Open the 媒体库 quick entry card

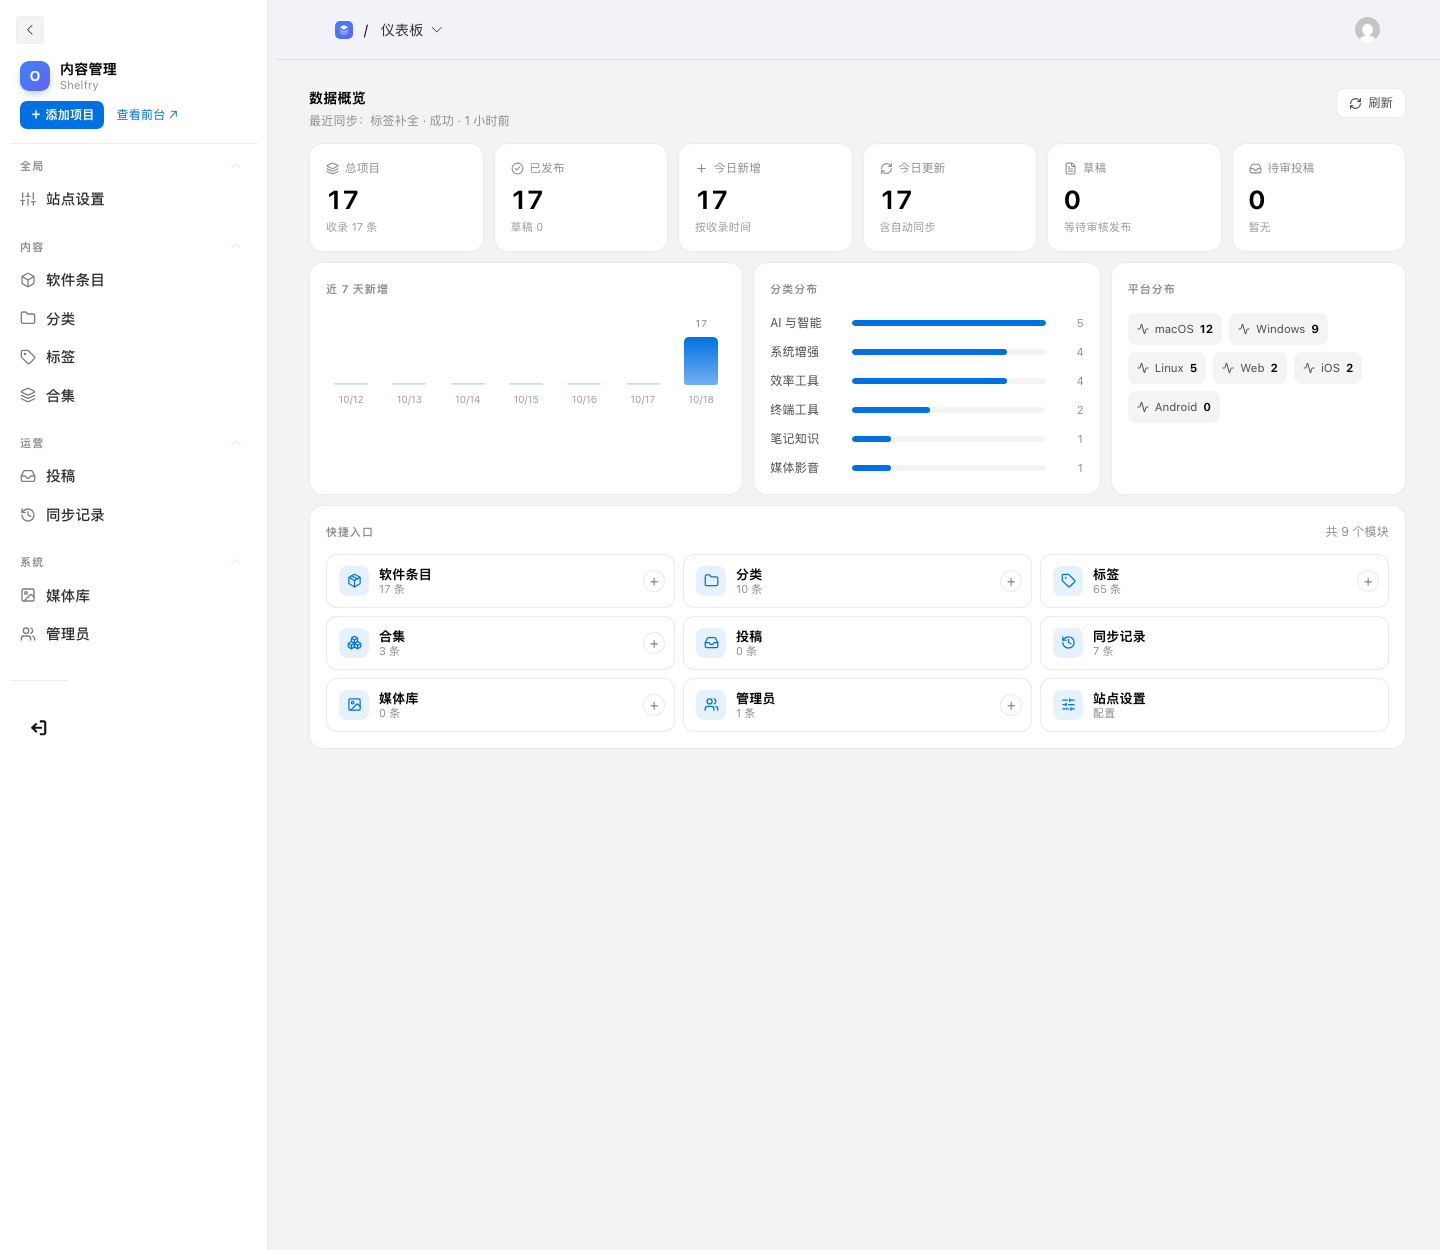coord(500,705)
